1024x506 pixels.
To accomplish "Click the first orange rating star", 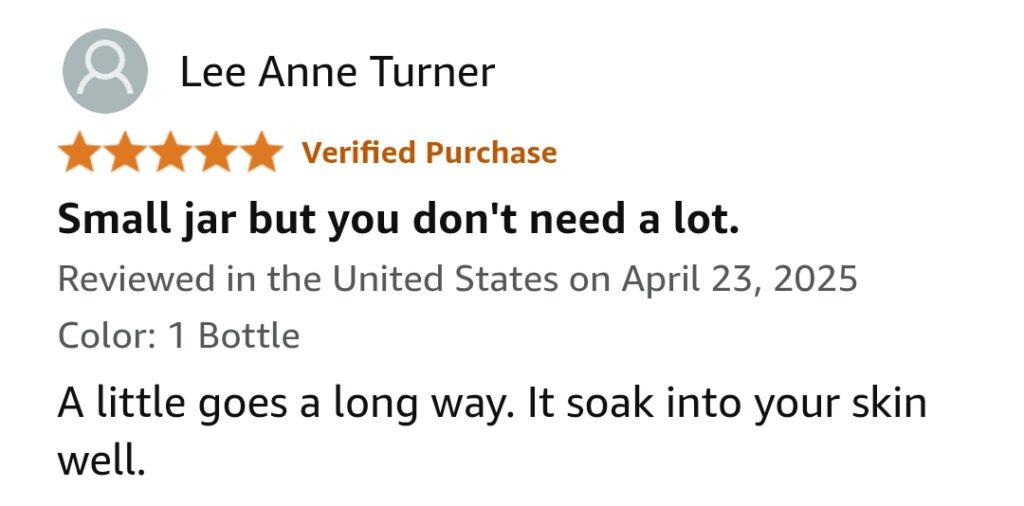I will (x=80, y=151).
